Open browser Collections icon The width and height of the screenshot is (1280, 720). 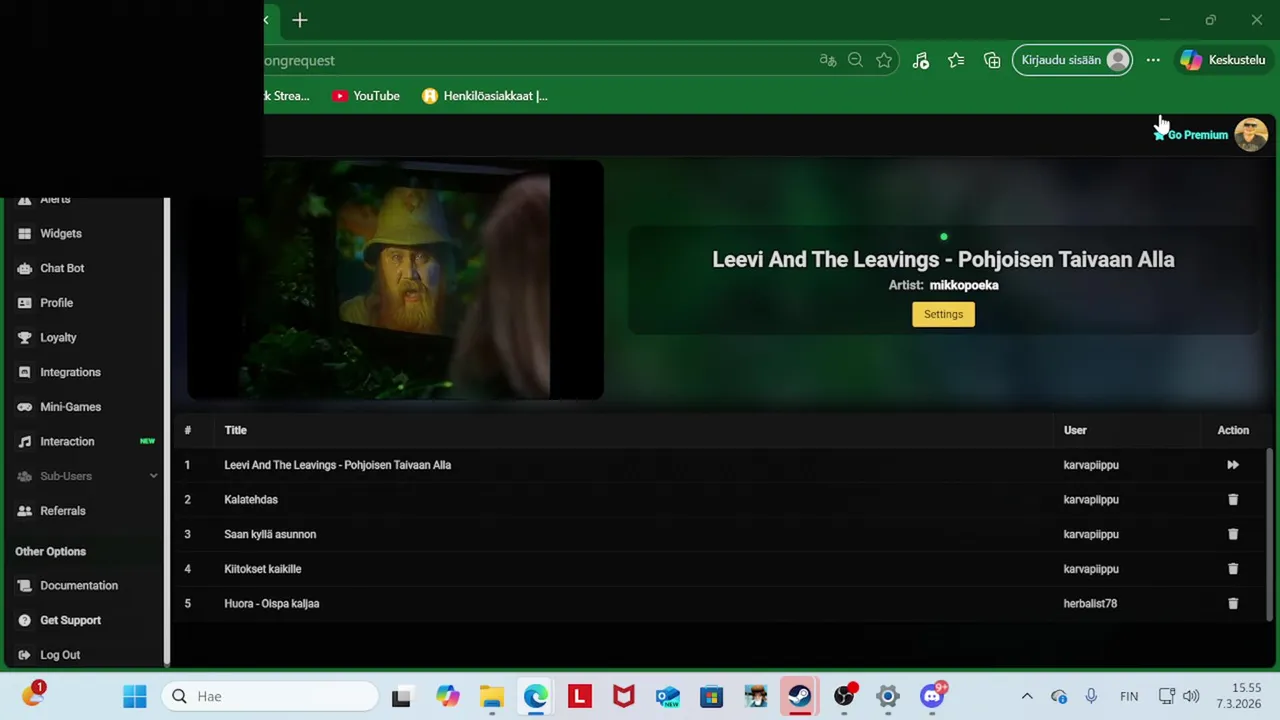[x=992, y=60]
